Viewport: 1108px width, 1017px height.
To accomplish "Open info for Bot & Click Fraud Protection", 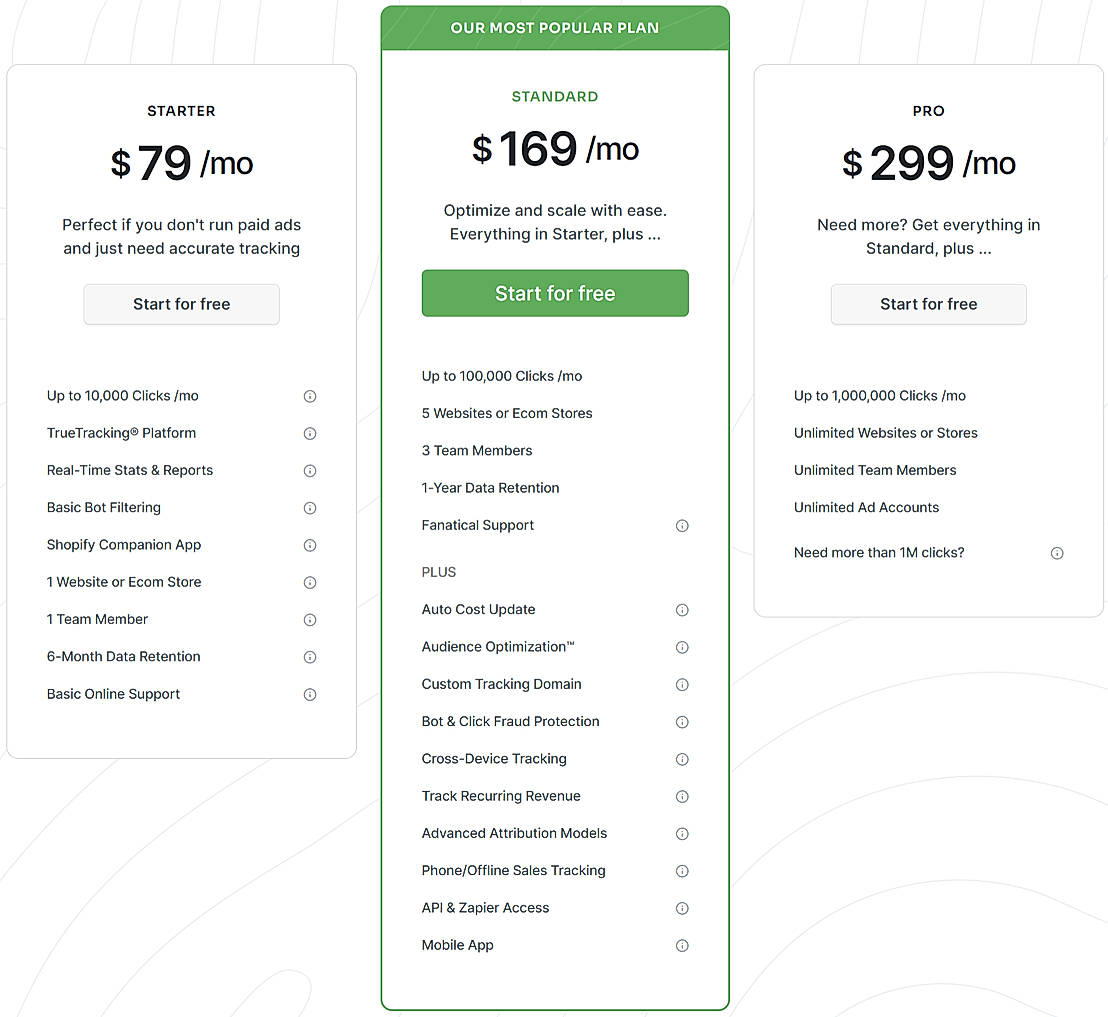I will click(x=682, y=722).
